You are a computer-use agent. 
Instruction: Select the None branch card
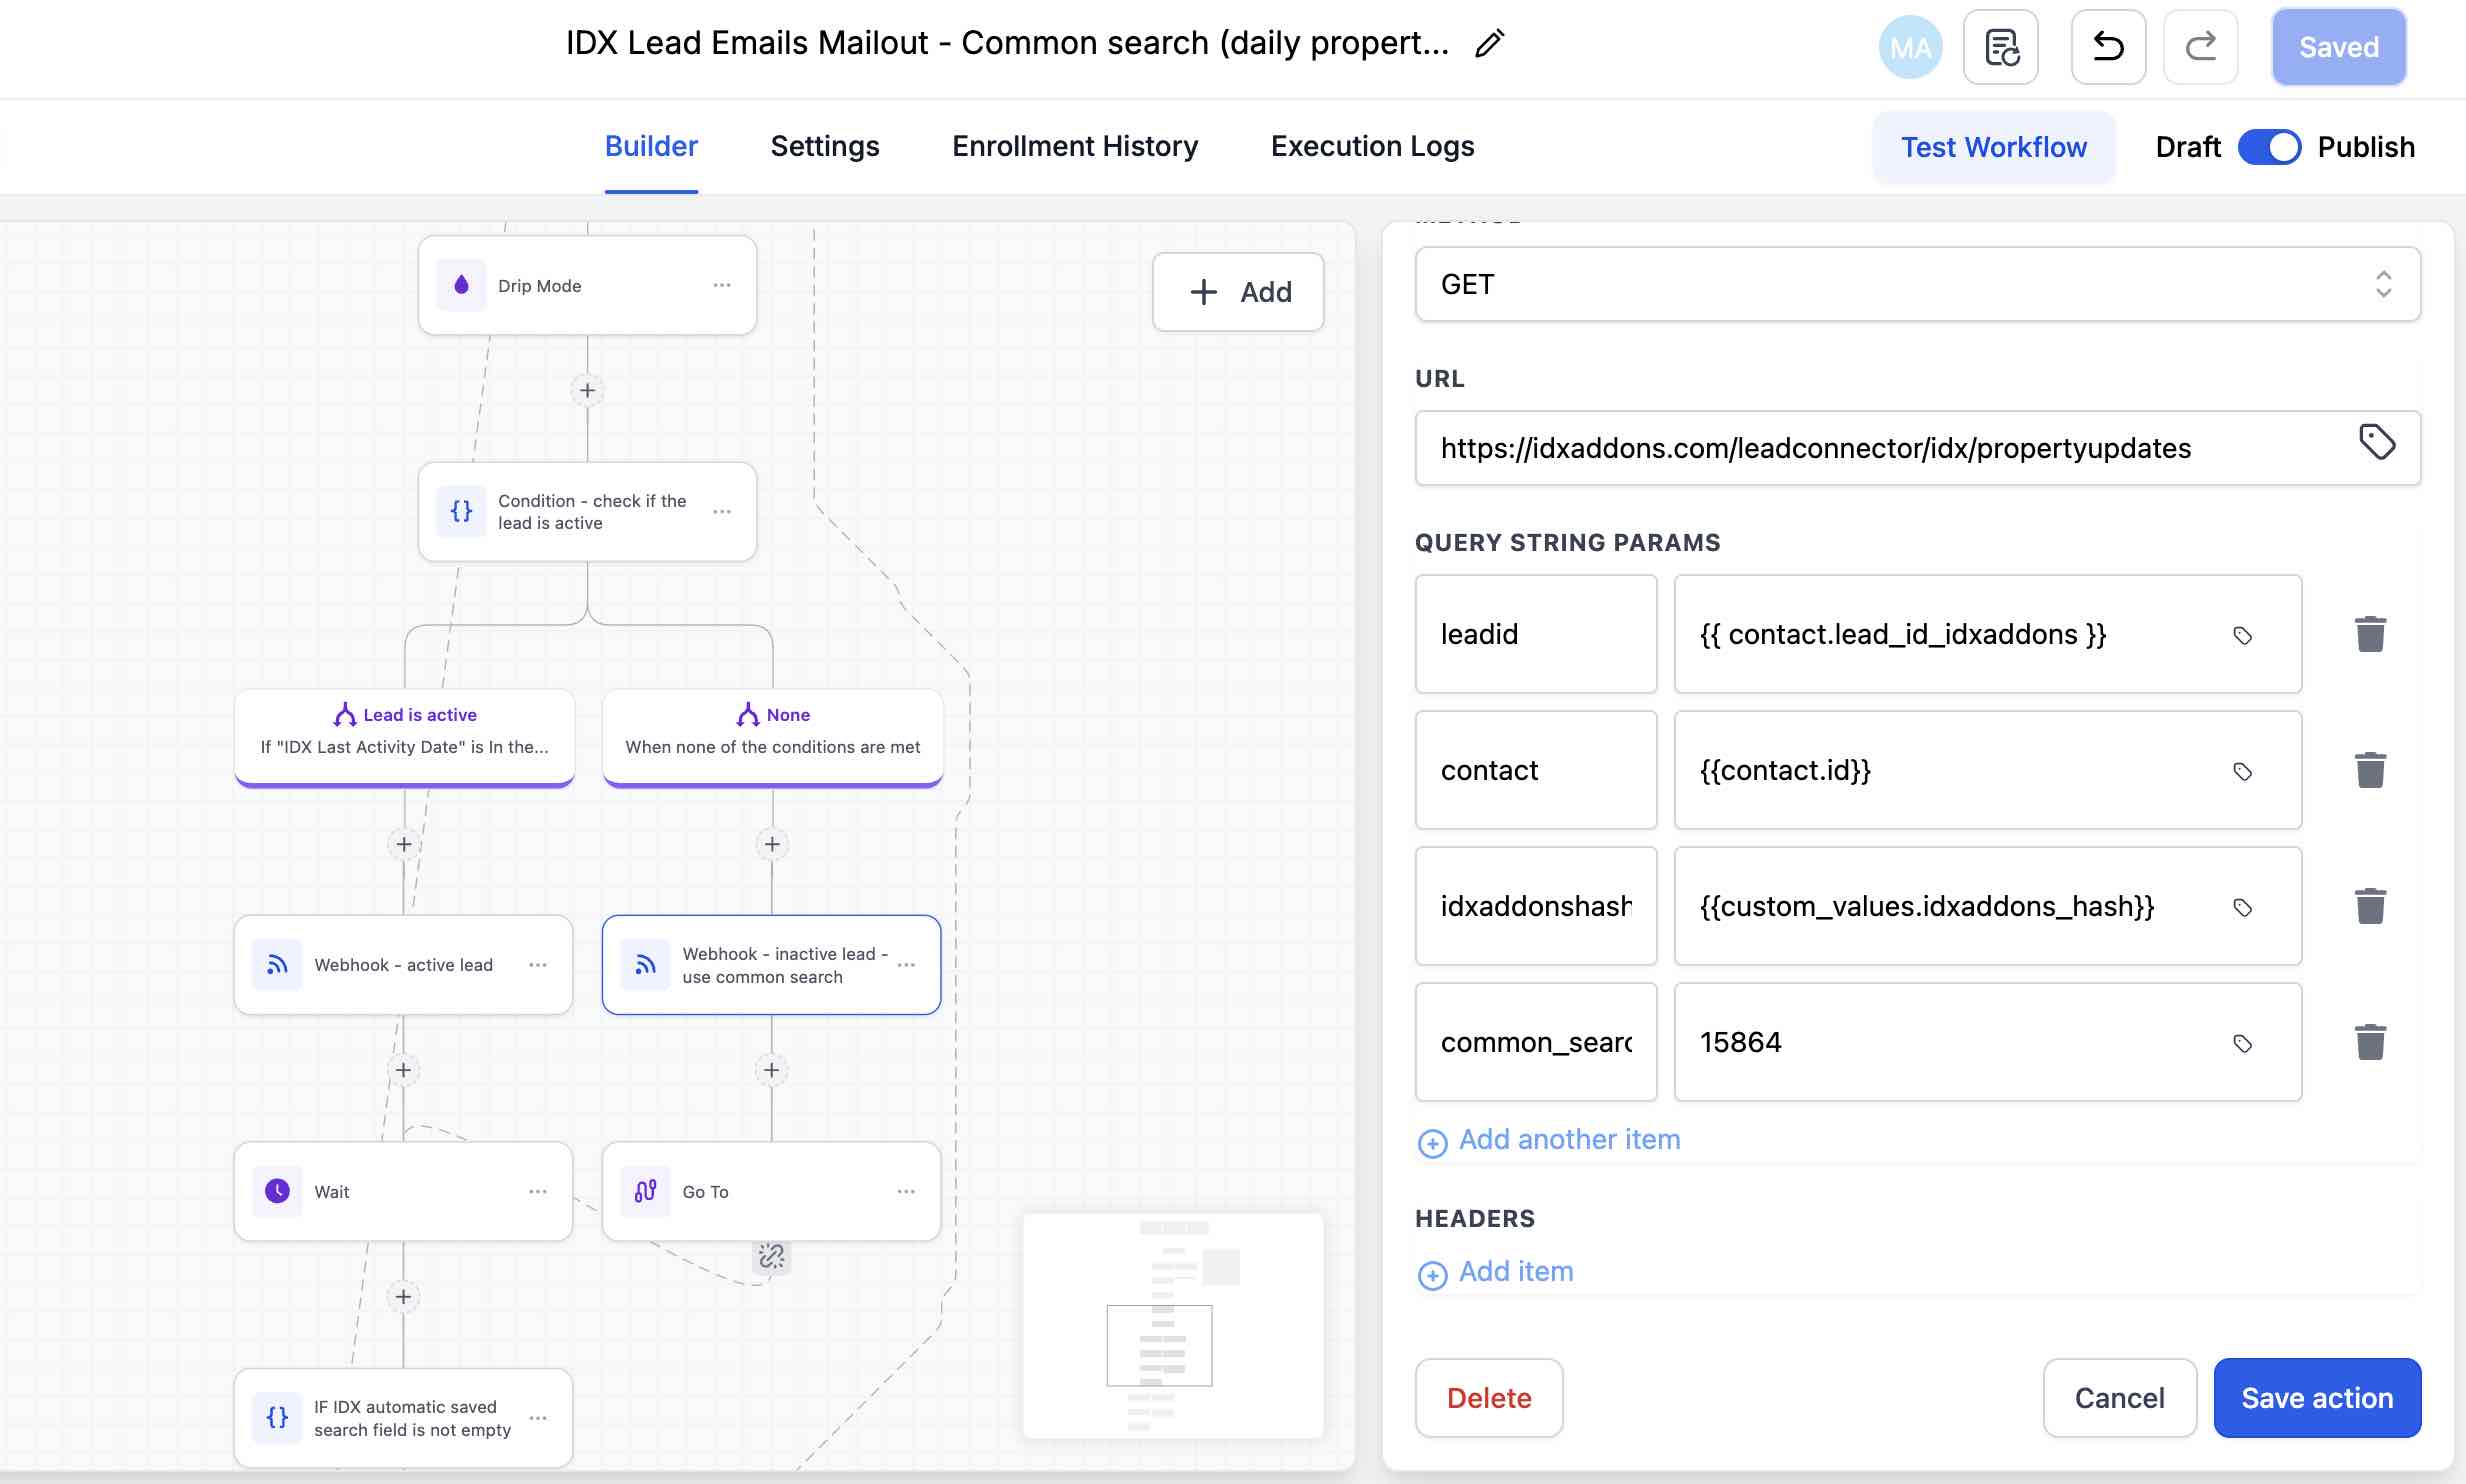point(772,737)
